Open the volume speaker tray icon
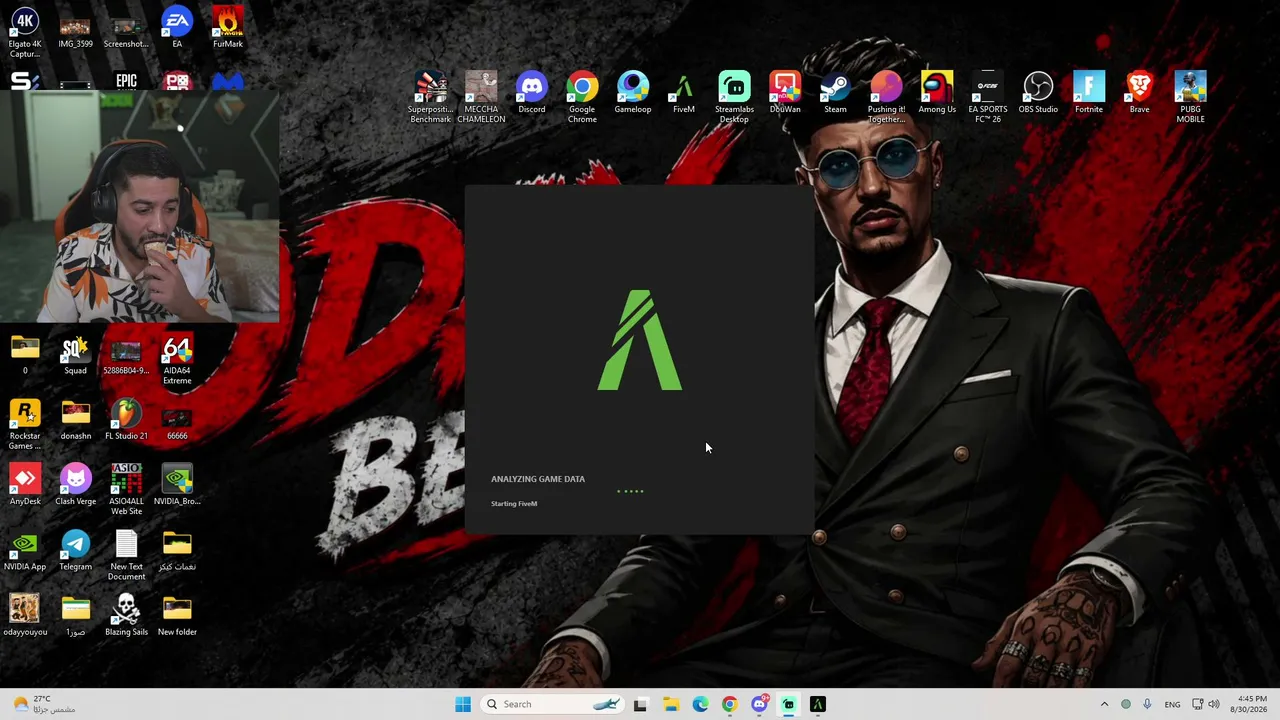 [x=1214, y=704]
